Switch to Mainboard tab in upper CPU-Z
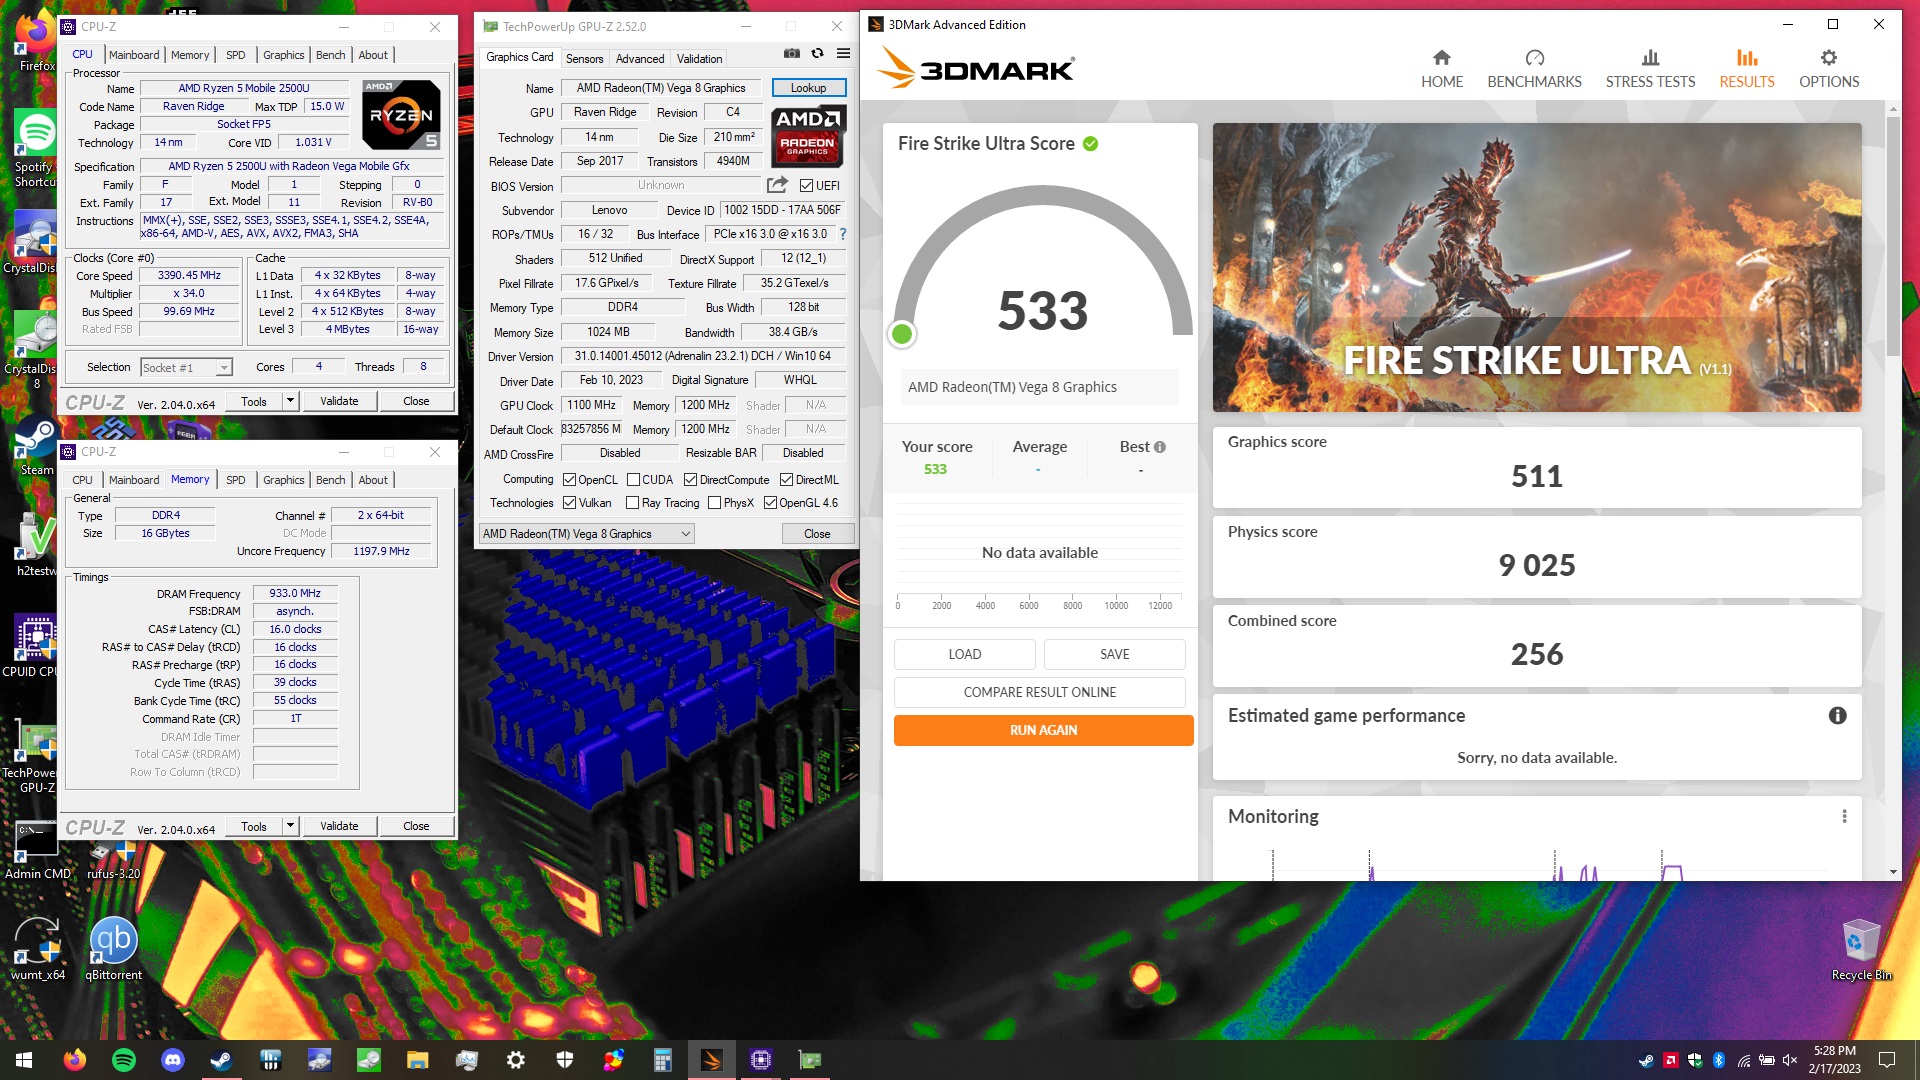This screenshot has width=1920, height=1080. coord(134,55)
